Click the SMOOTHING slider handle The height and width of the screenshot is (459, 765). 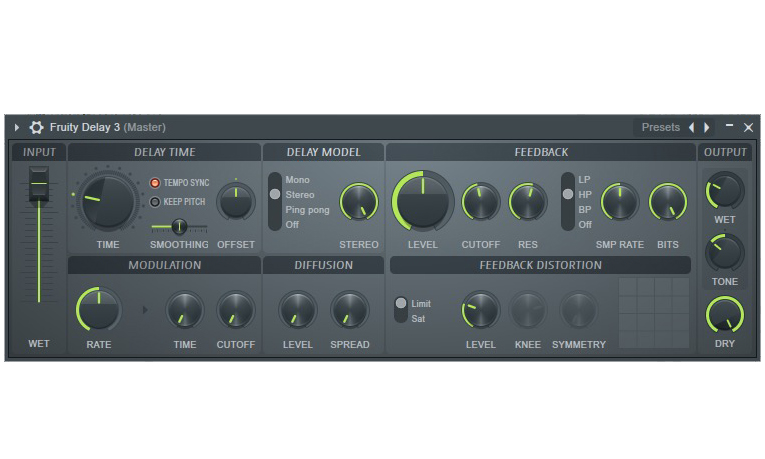(179, 226)
